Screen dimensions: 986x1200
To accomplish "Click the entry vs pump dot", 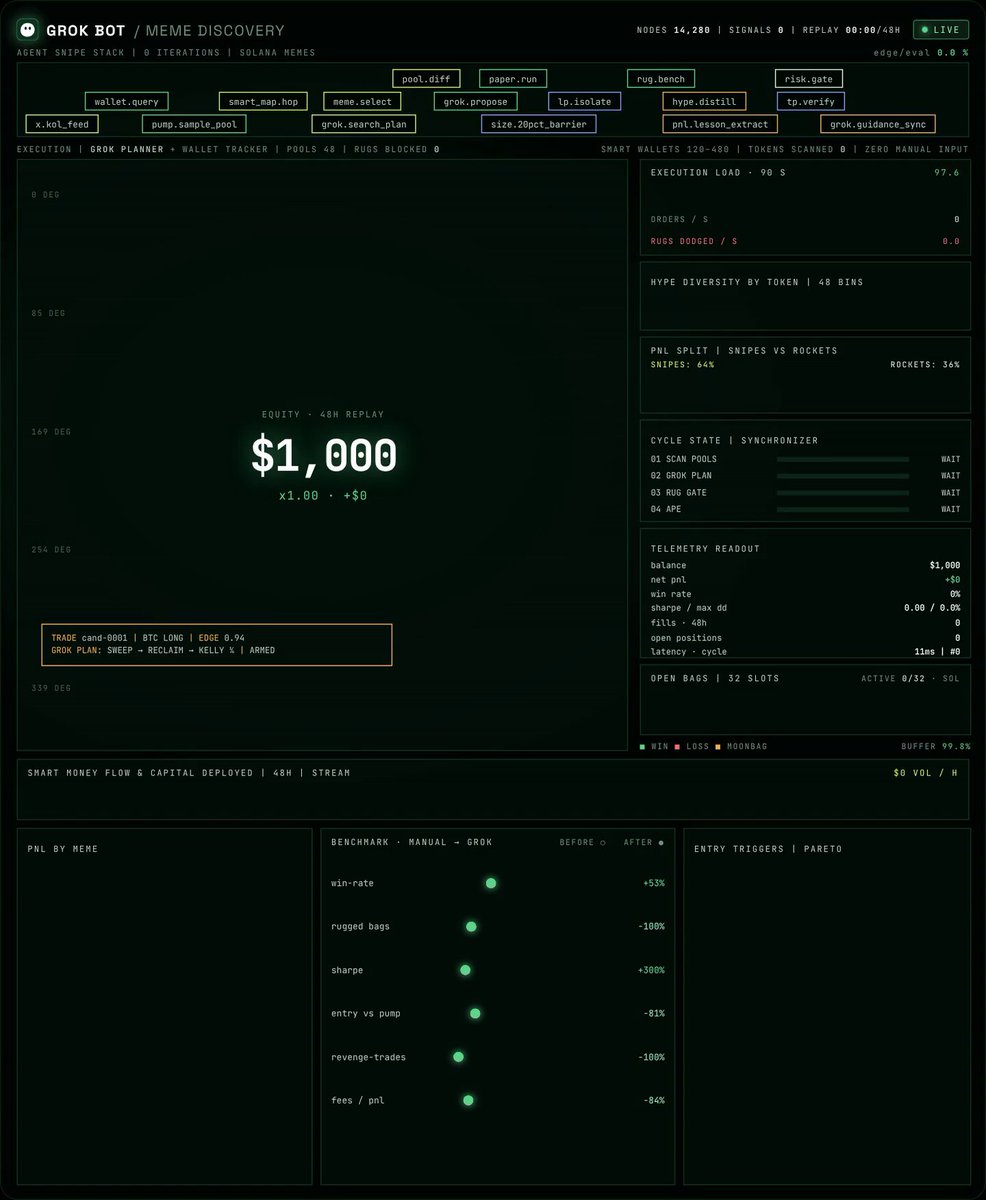I will point(475,1014).
